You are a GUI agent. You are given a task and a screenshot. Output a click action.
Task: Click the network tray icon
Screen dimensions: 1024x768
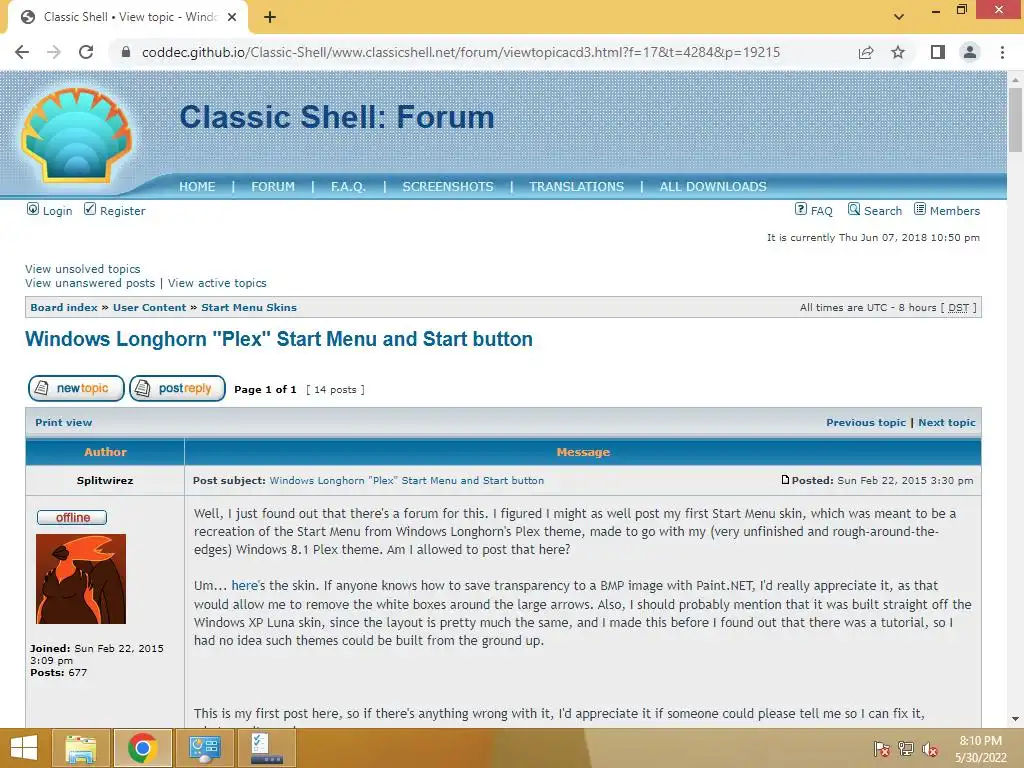pos(906,749)
